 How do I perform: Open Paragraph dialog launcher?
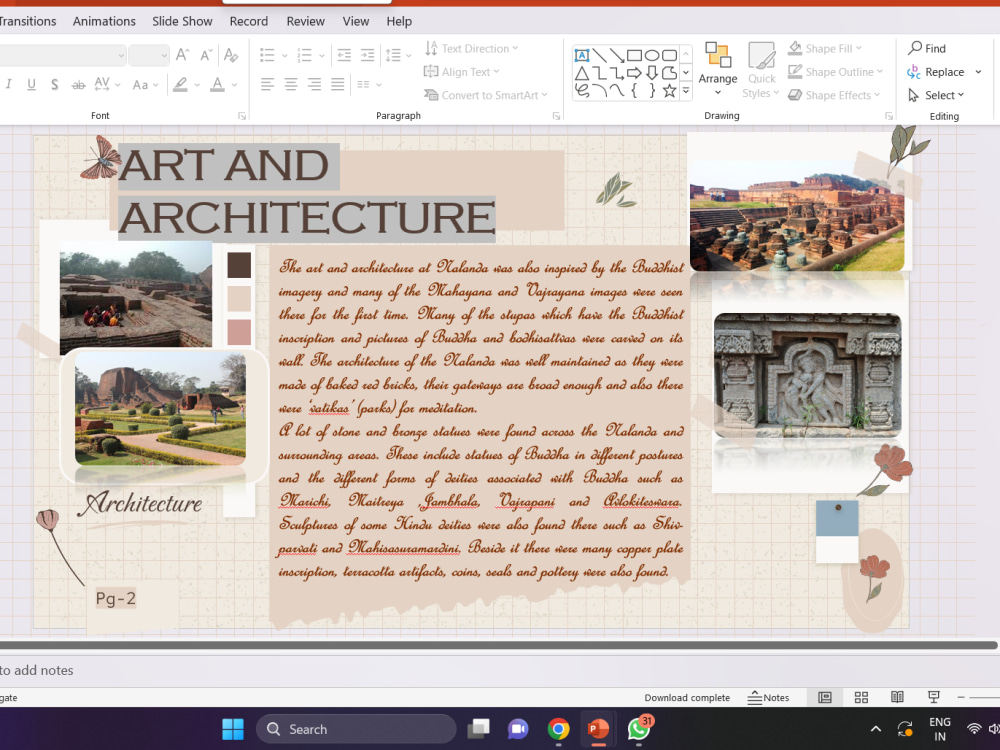[x=556, y=116]
